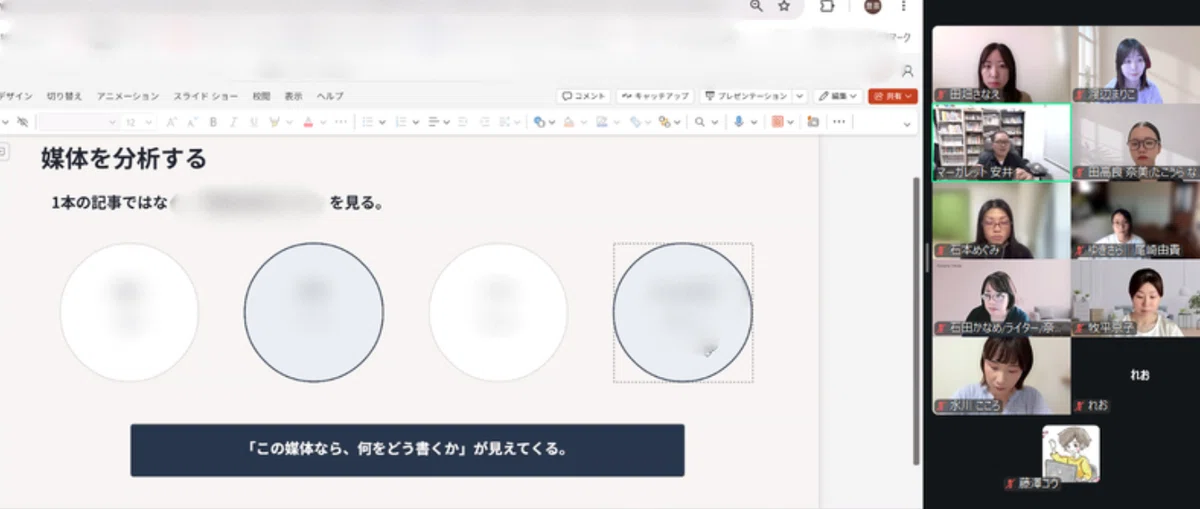The width and height of the screenshot is (1200, 509).
Task: Expand the bulleted list dropdown
Action: (382, 122)
